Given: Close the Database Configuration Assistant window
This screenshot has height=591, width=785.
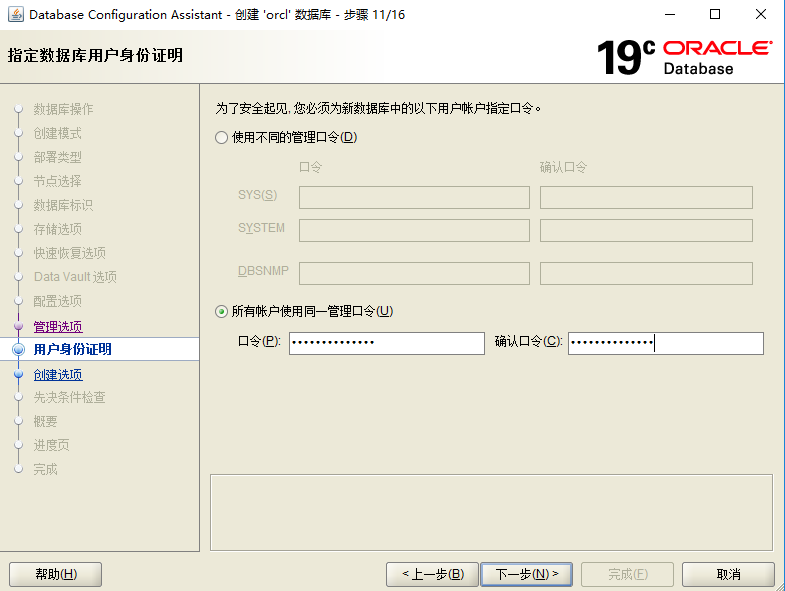Looking at the screenshot, I should point(761,15).
